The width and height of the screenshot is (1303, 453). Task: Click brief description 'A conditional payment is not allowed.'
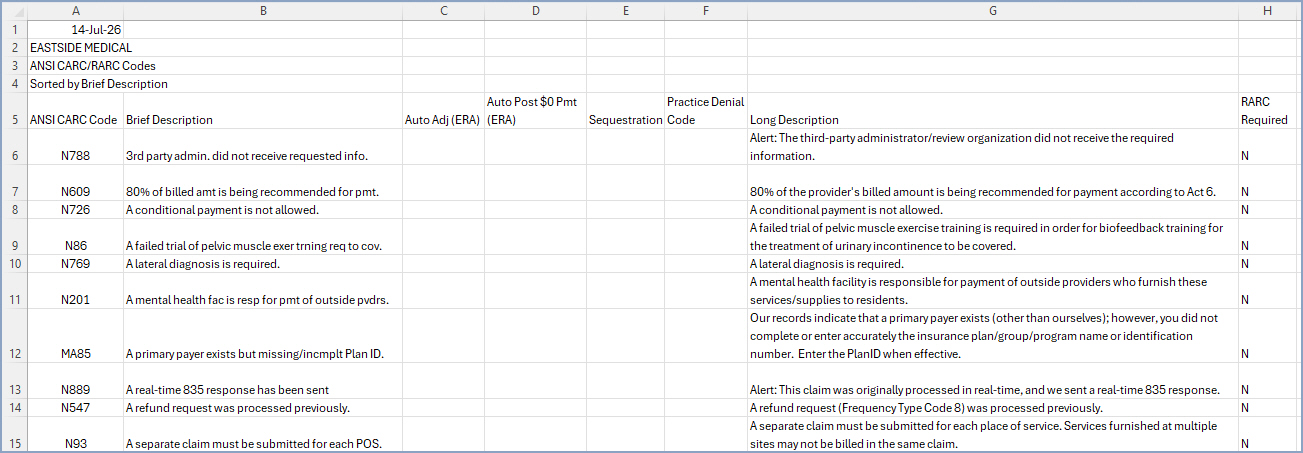(x=263, y=210)
